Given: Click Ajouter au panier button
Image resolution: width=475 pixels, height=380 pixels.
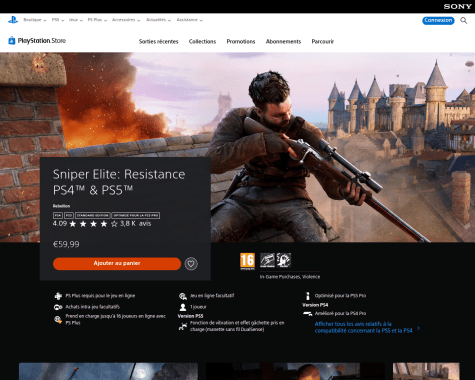Looking at the screenshot, I should (x=117, y=263).
